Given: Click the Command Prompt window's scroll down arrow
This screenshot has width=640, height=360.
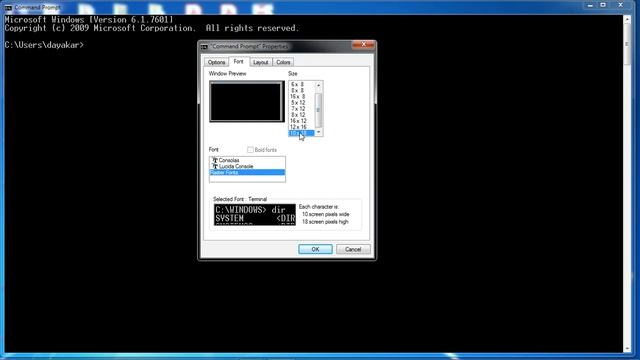Looking at the screenshot, I should pos(627,349).
